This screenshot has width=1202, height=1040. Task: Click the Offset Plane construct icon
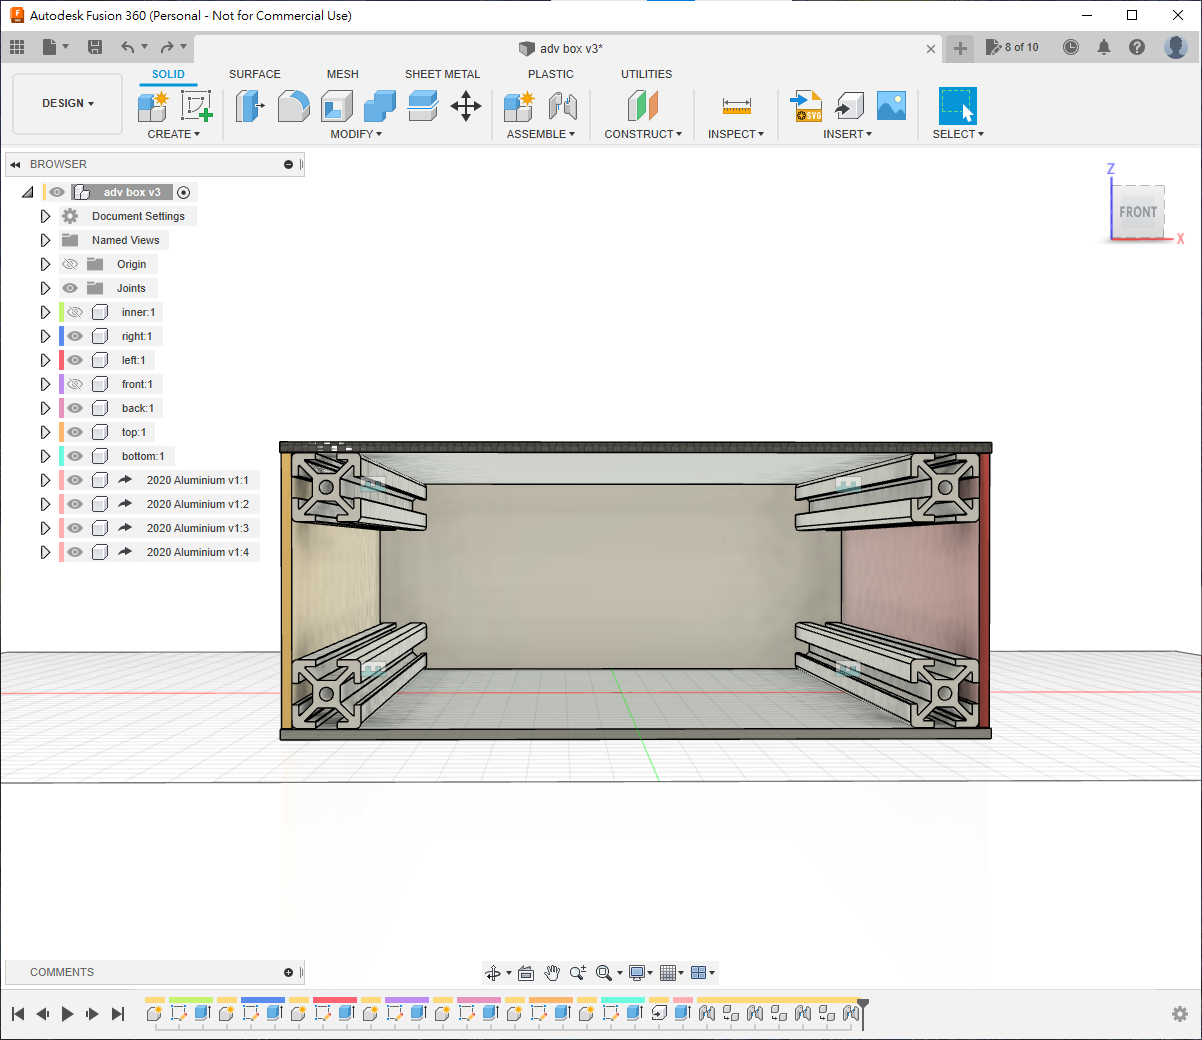[x=643, y=106]
